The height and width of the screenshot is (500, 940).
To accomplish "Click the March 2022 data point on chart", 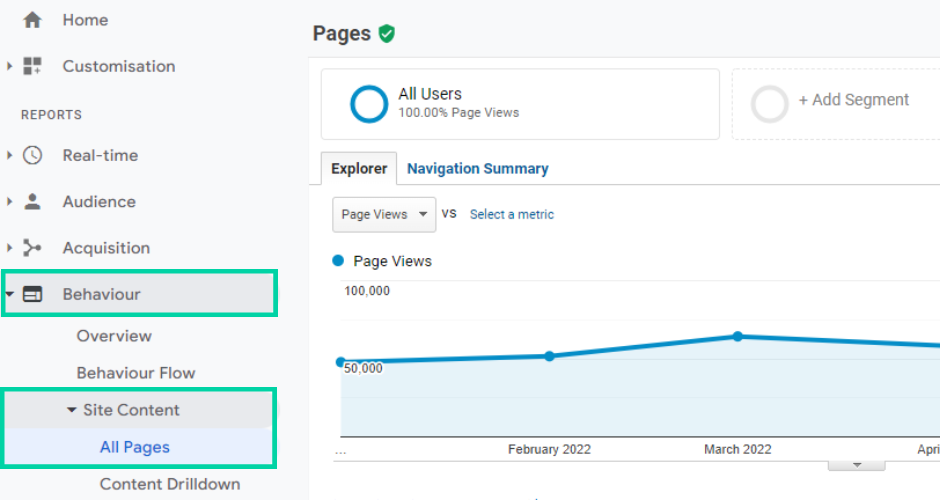I will [x=737, y=336].
